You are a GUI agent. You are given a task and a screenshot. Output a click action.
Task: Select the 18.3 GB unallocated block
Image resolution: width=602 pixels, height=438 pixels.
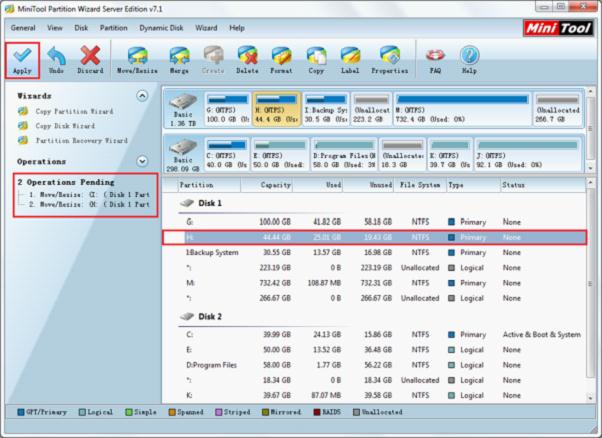pos(402,155)
